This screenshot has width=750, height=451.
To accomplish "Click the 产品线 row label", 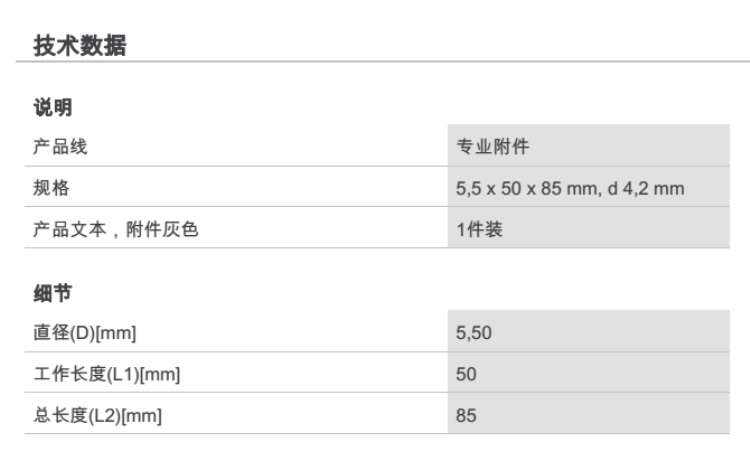I will click(61, 147).
